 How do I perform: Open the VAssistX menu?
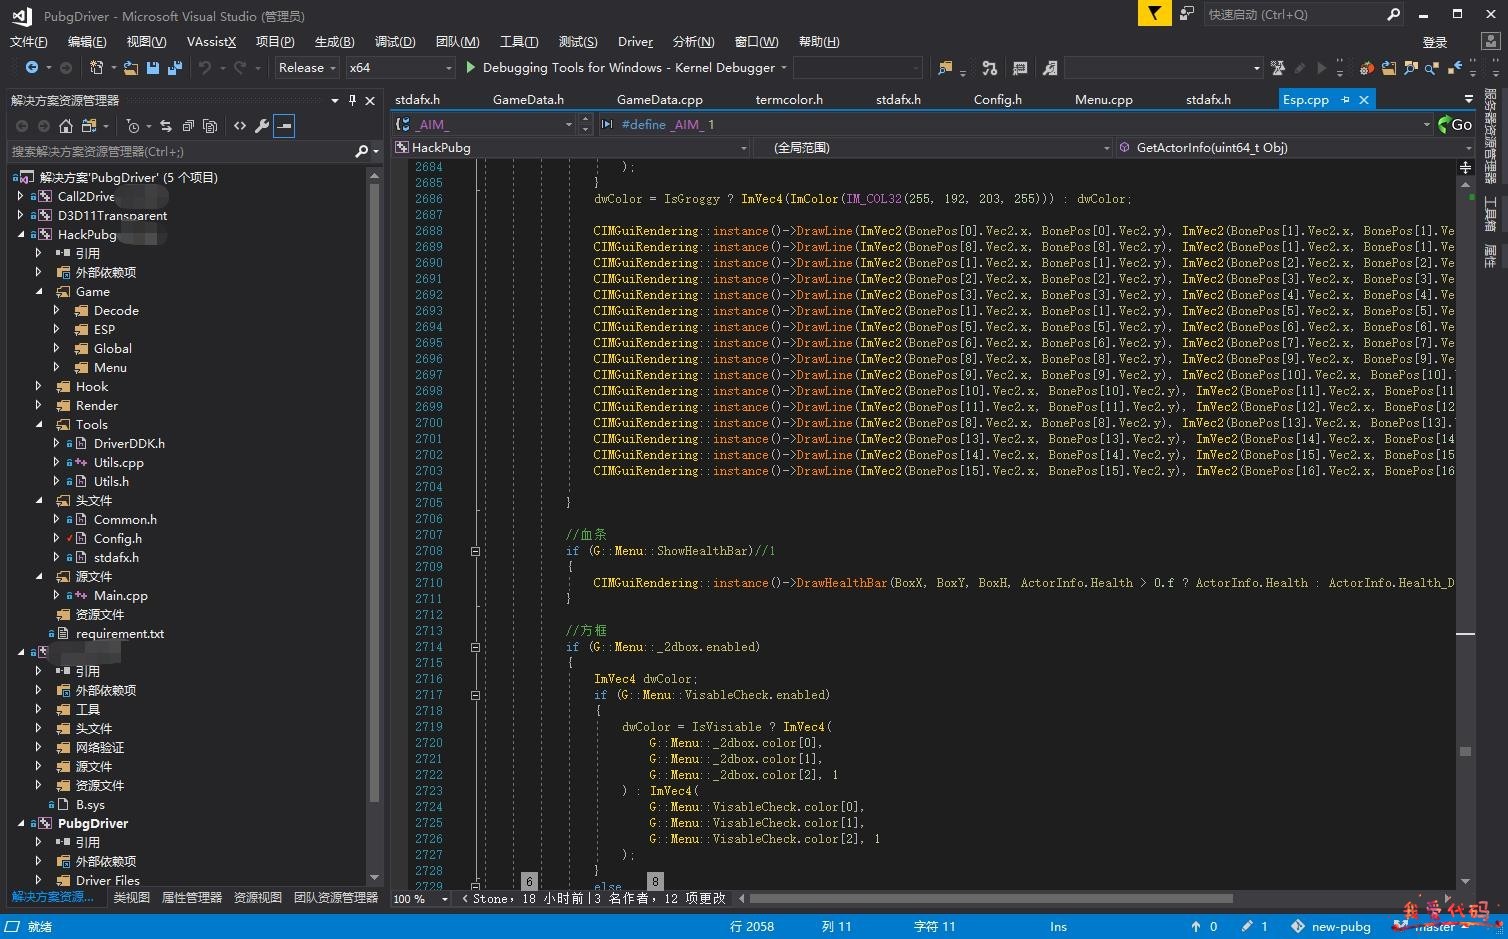pos(211,41)
